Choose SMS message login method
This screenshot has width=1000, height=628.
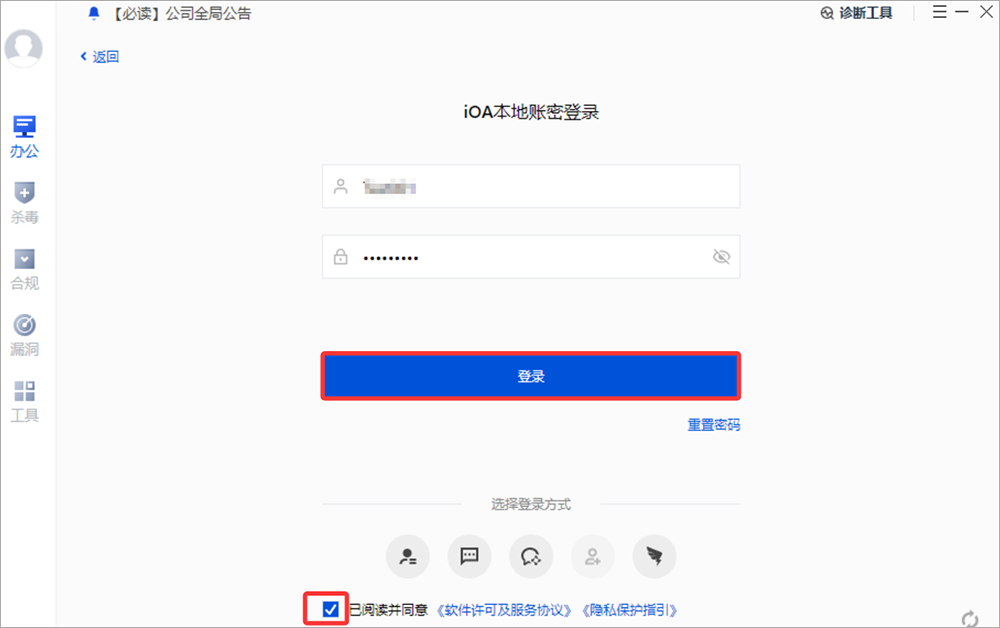[x=469, y=557]
